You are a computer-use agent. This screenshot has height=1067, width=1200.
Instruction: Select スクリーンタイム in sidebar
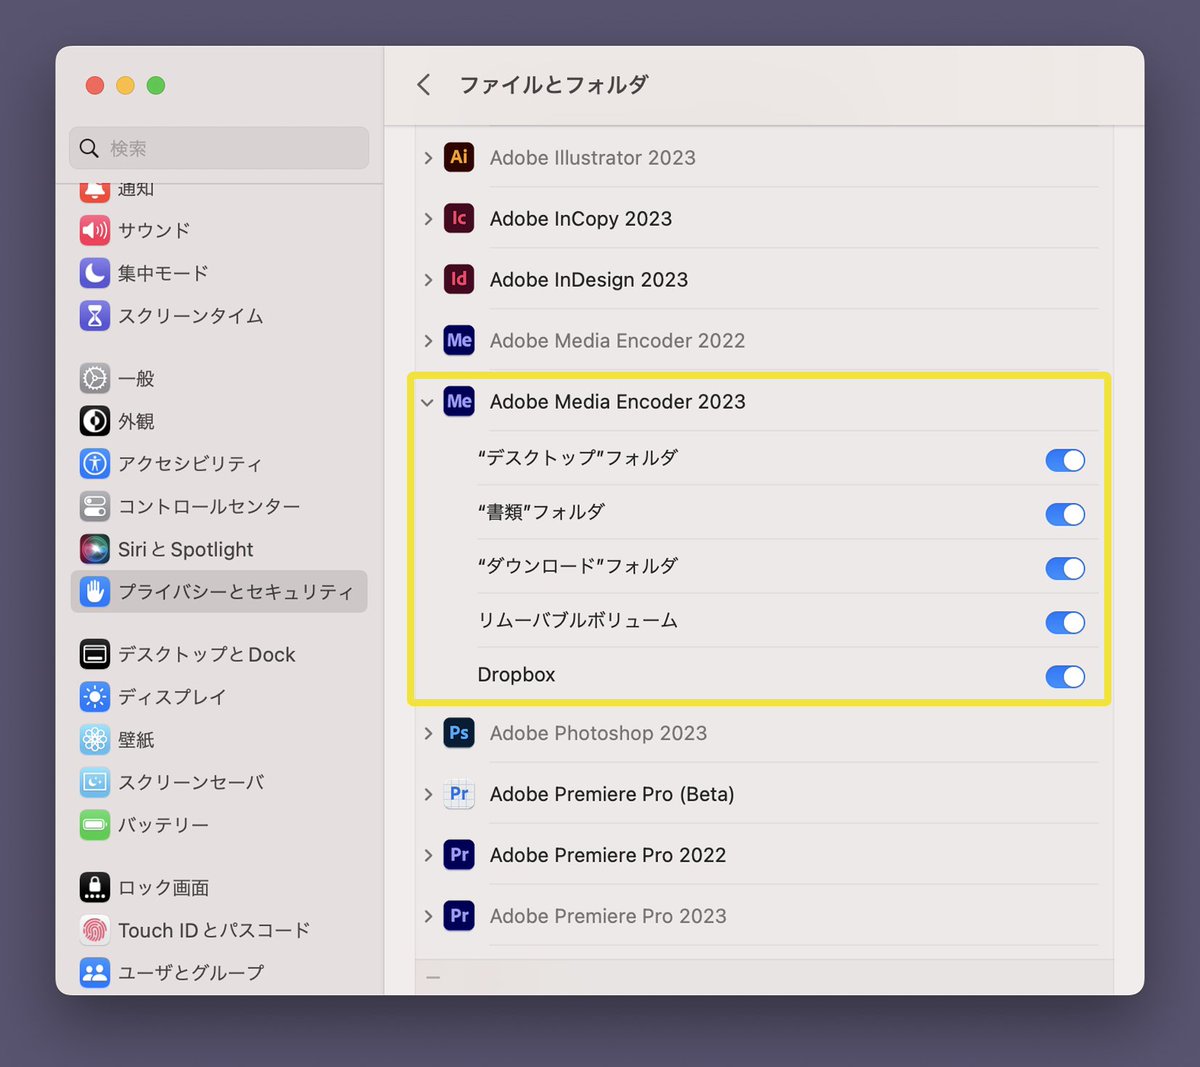click(x=219, y=316)
